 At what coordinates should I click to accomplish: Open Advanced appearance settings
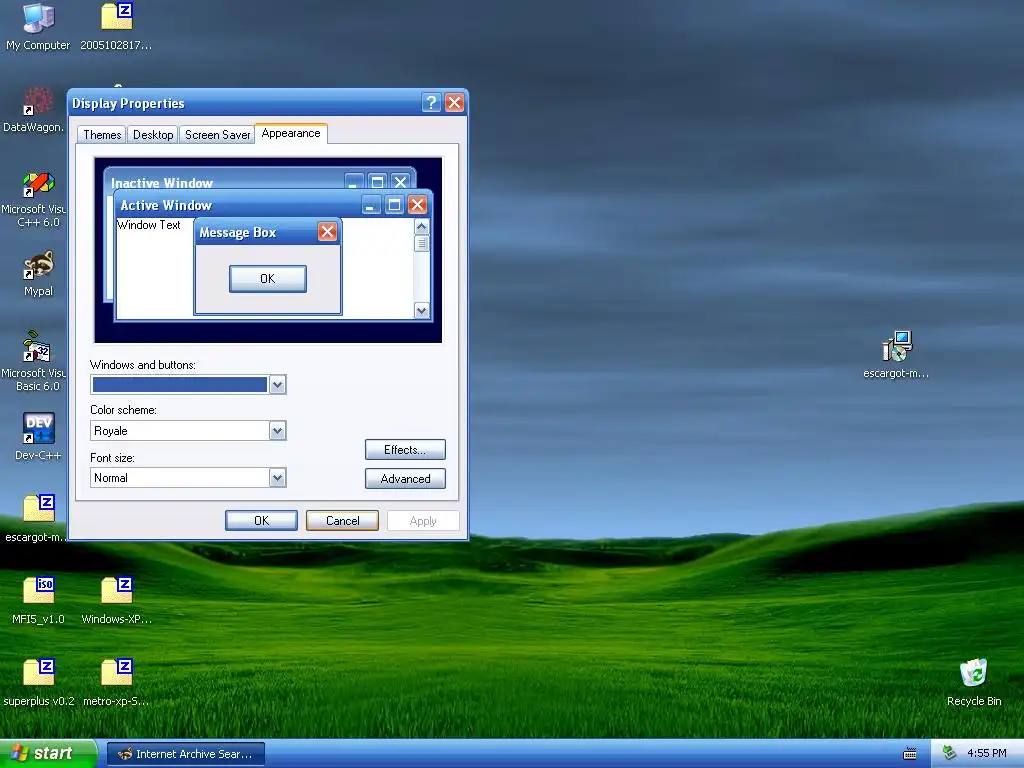click(406, 479)
